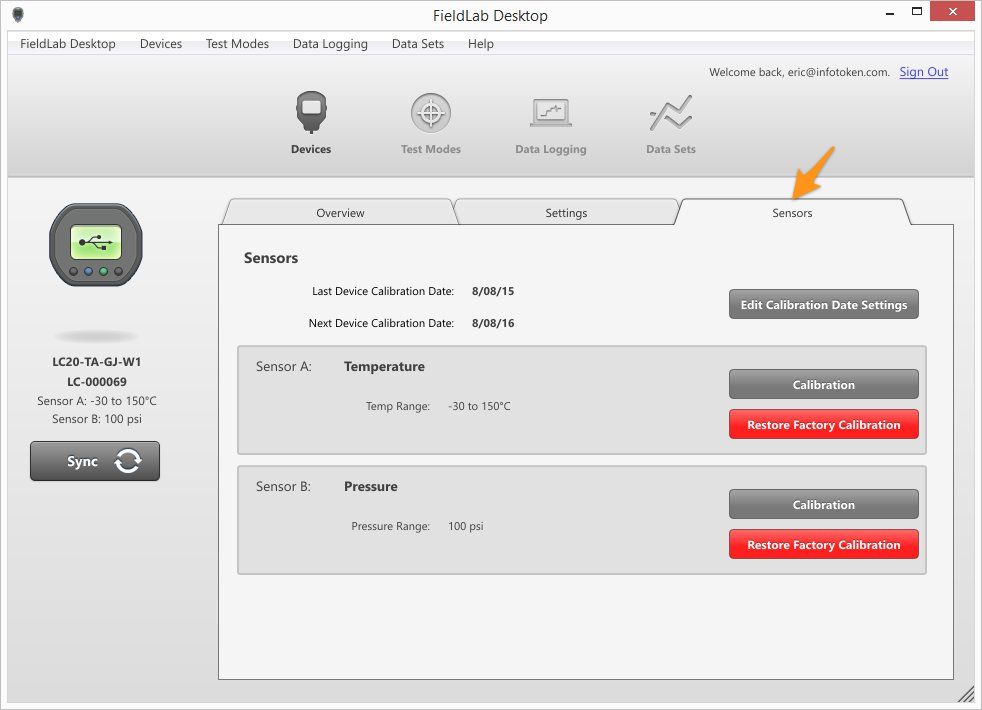Restore Factory Calibration for Sensor A
The image size is (982, 710).
pyautogui.click(x=824, y=424)
